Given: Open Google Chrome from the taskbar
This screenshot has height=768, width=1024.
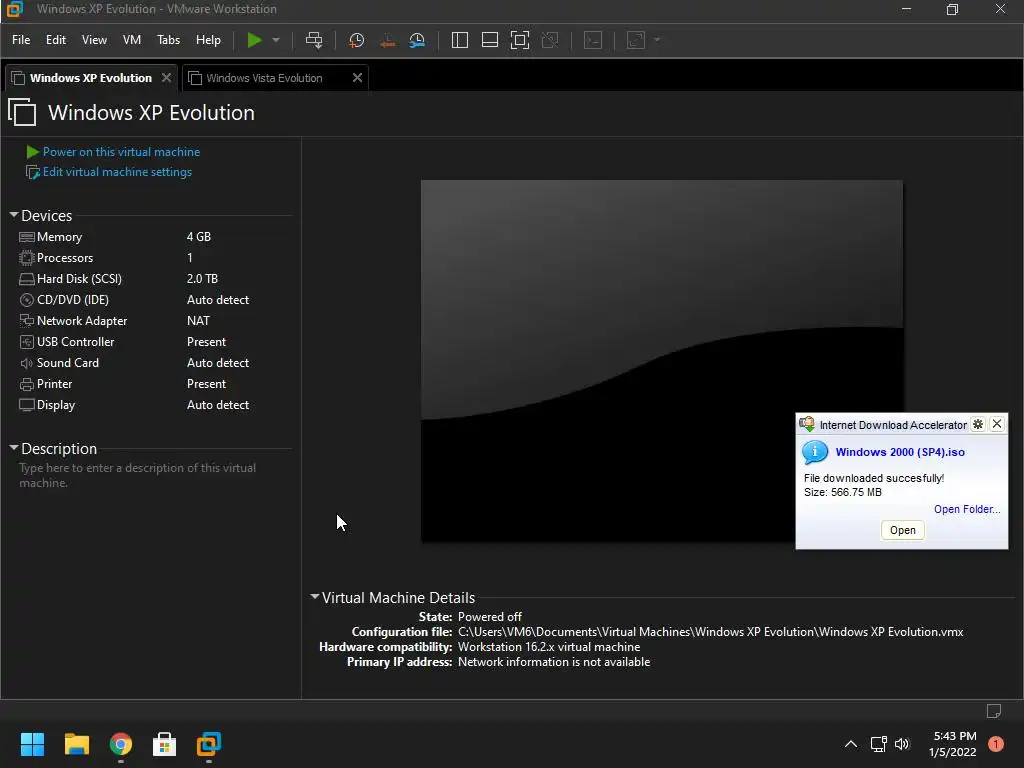Looking at the screenshot, I should pyautogui.click(x=121, y=744).
